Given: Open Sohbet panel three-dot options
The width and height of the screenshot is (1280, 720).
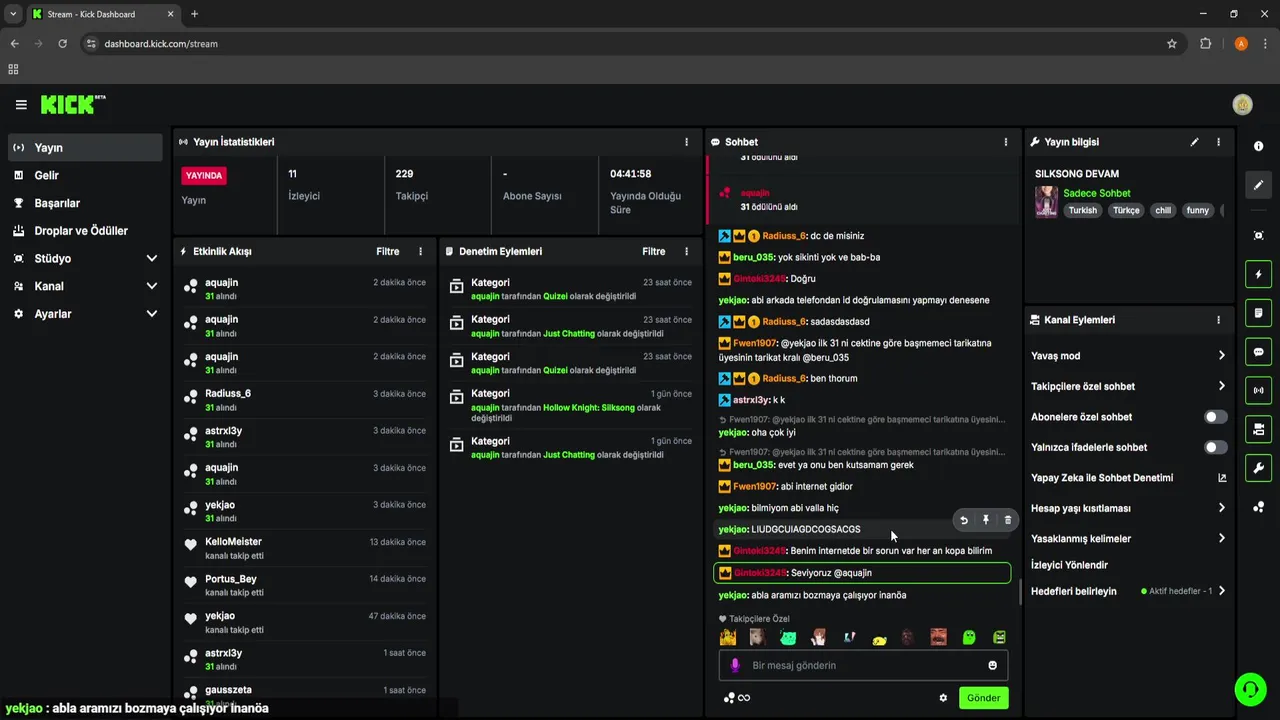Looking at the screenshot, I should coord(1006,142).
